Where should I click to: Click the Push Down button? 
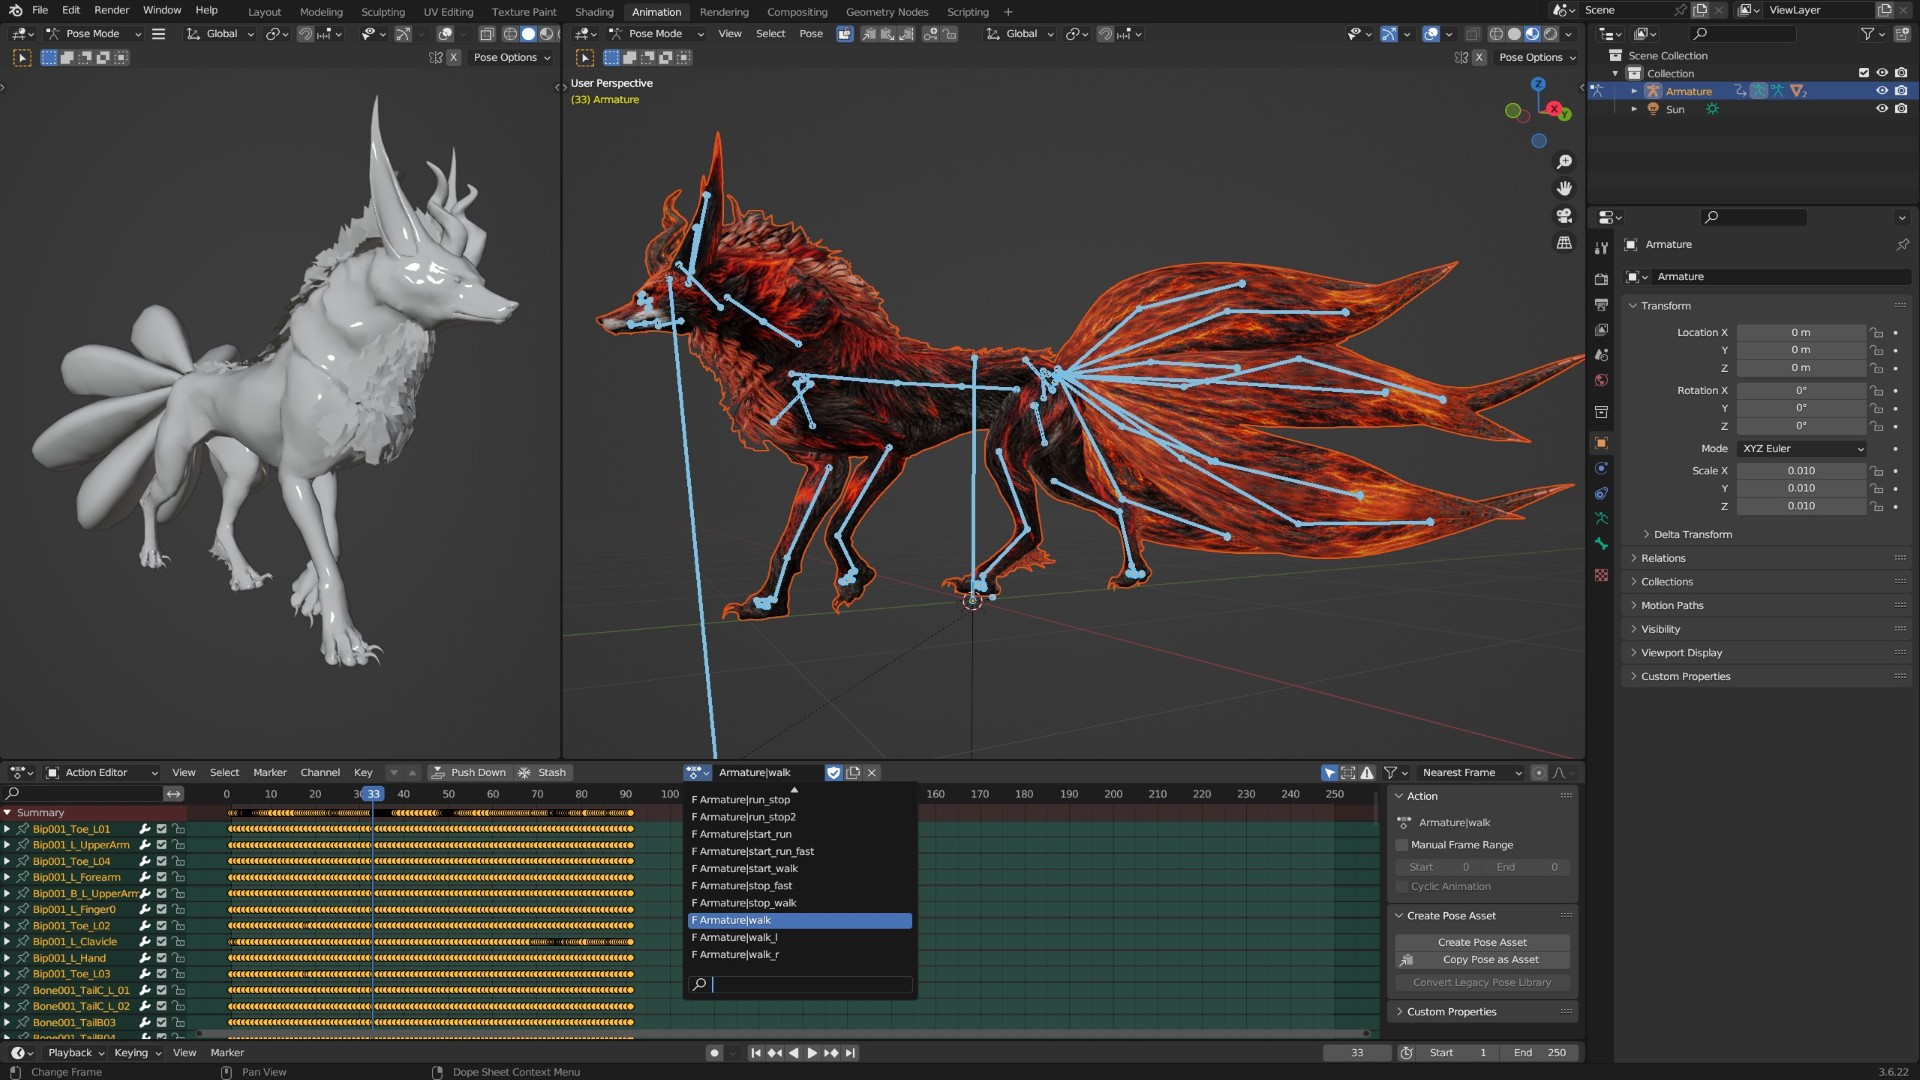pyautogui.click(x=469, y=773)
